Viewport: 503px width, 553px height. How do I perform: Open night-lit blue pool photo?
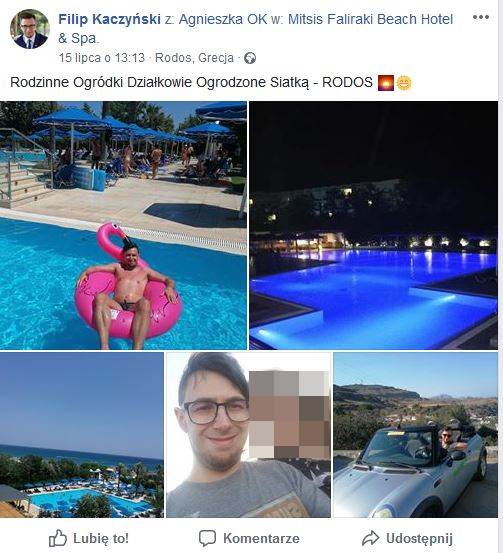[x=374, y=225]
